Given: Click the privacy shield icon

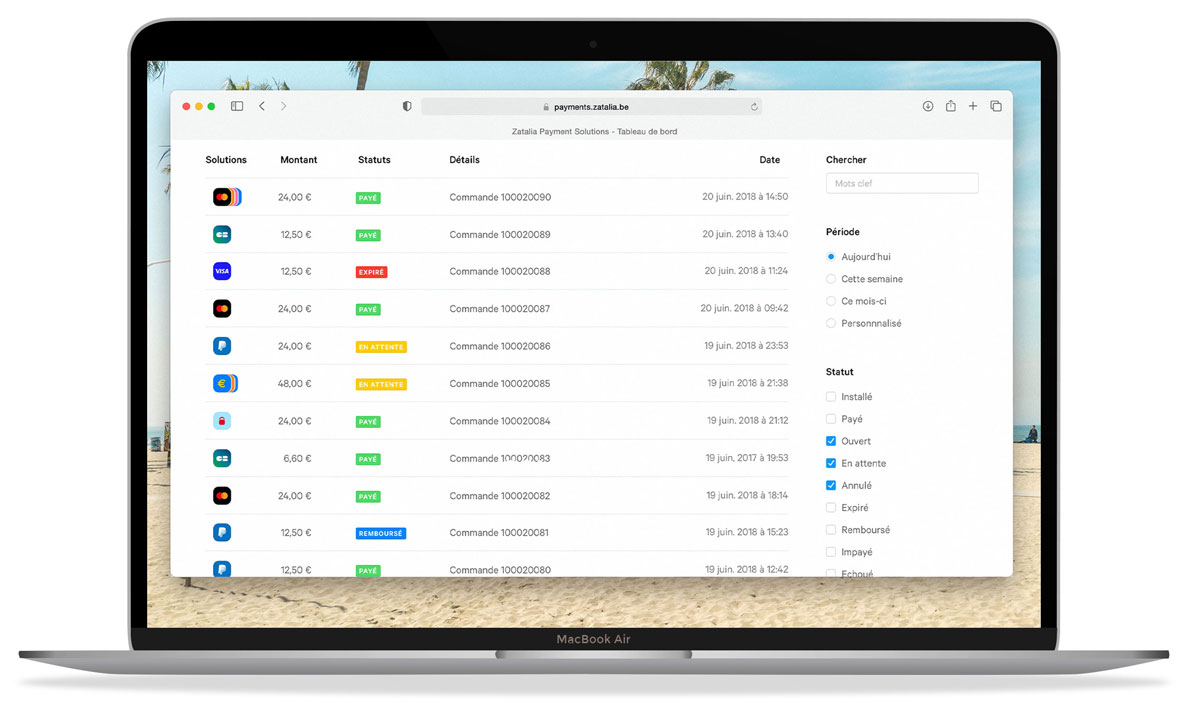Looking at the screenshot, I should tap(407, 106).
